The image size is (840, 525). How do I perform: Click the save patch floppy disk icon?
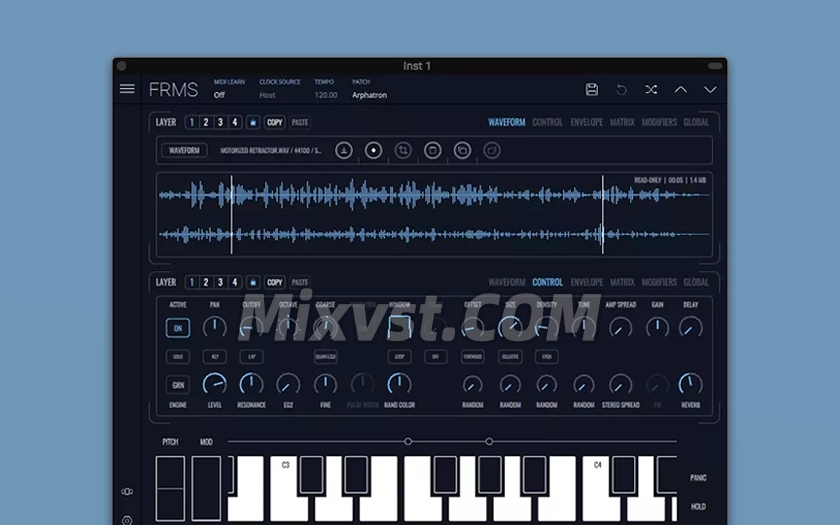click(x=591, y=89)
